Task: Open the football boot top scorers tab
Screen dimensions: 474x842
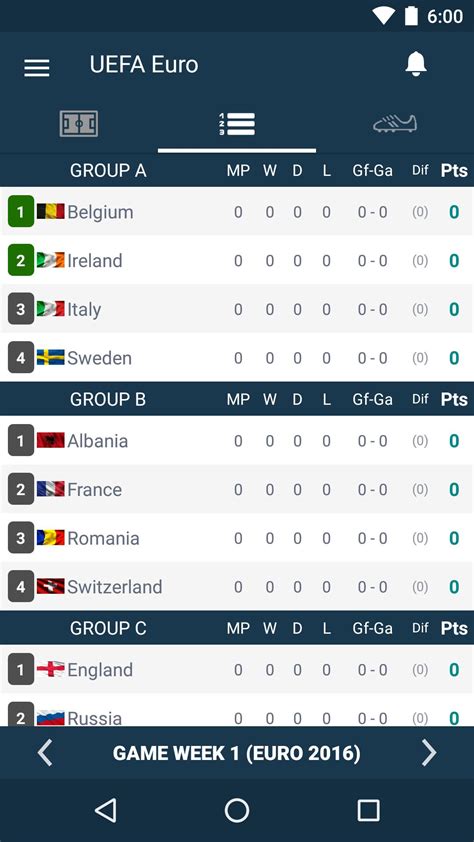Action: click(x=395, y=124)
